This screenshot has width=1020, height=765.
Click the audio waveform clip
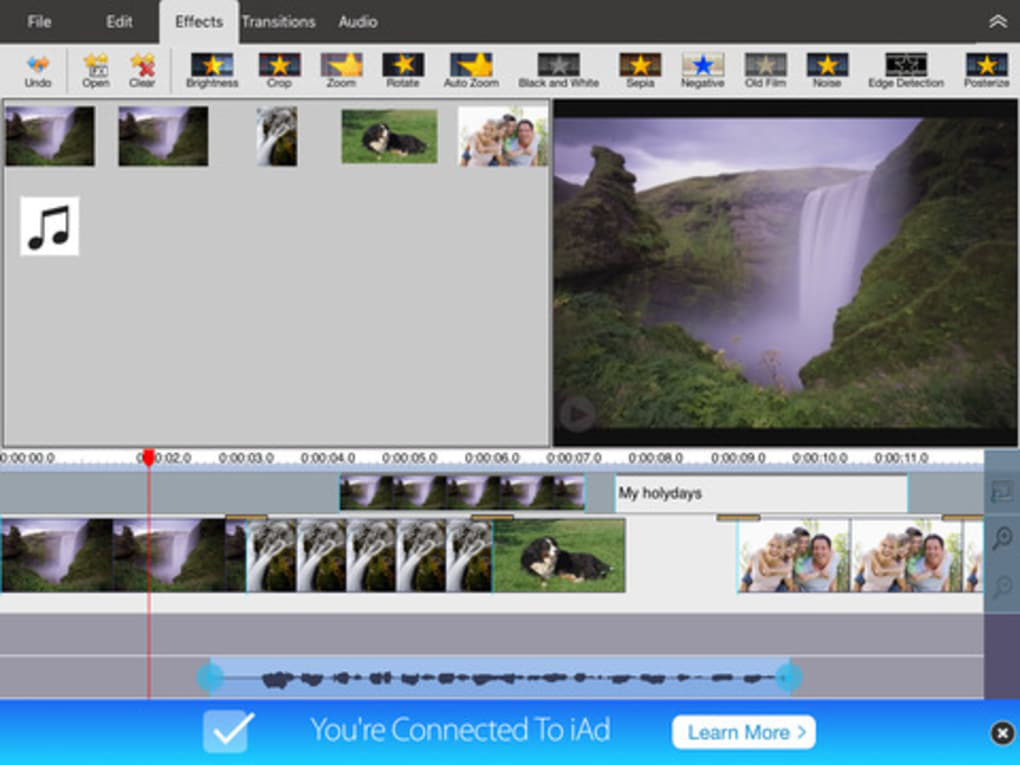coord(500,678)
